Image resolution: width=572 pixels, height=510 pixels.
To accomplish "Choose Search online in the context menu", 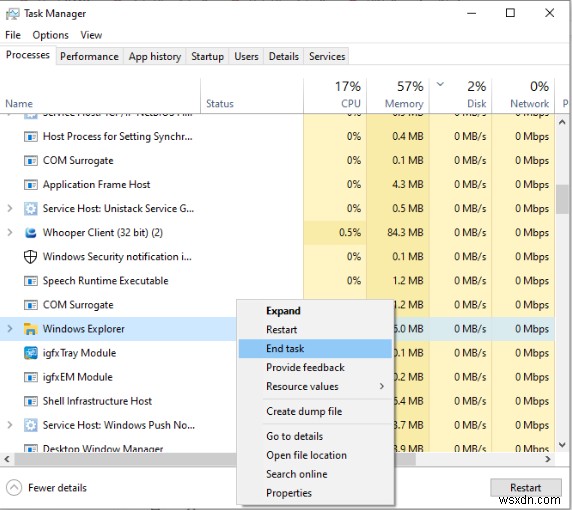I will [316, 474].
